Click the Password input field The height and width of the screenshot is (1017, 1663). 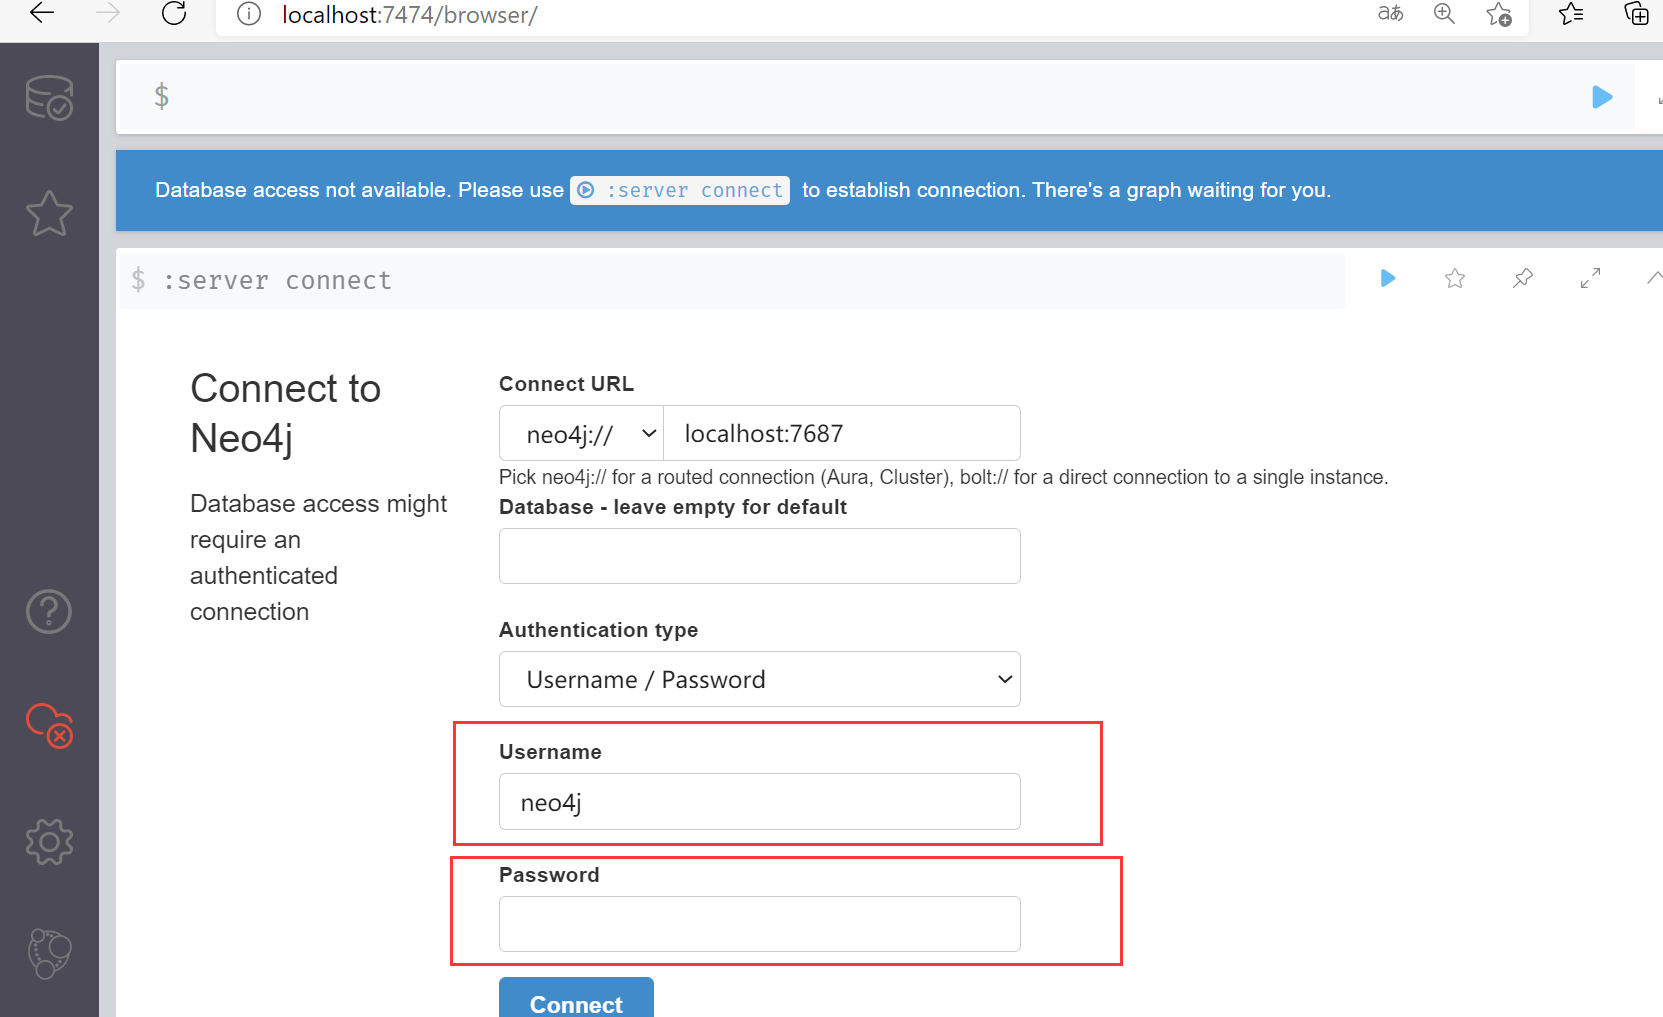tap(760, 924)
